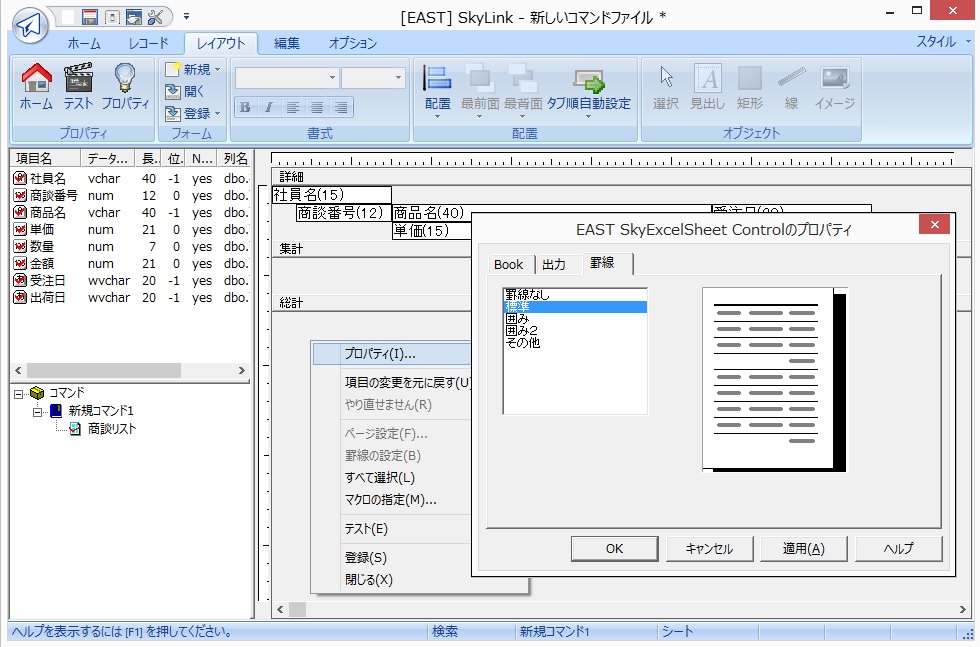Align text right in 書式 group

coord(341,108)
